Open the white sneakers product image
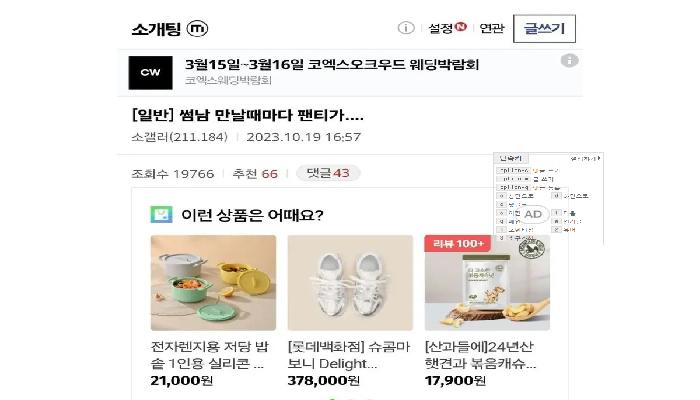Image resolution: width=700 pixels, height=400 pixels. pos(350,283)
